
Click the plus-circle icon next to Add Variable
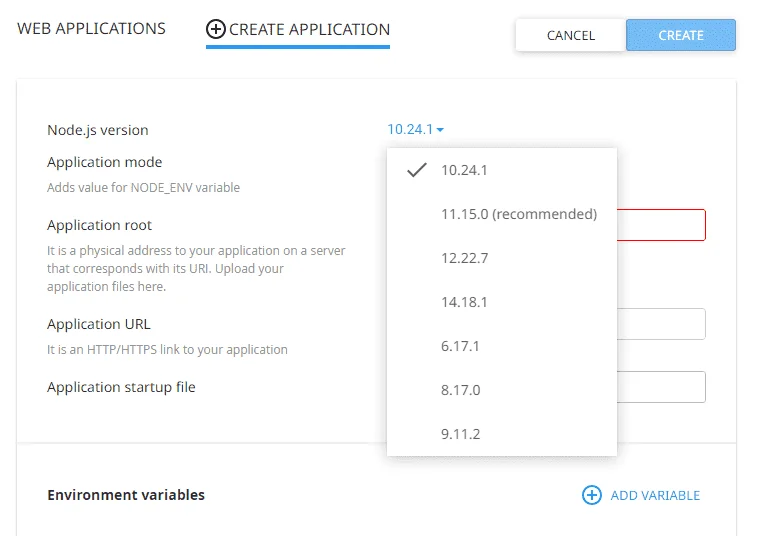pos(592,495)
